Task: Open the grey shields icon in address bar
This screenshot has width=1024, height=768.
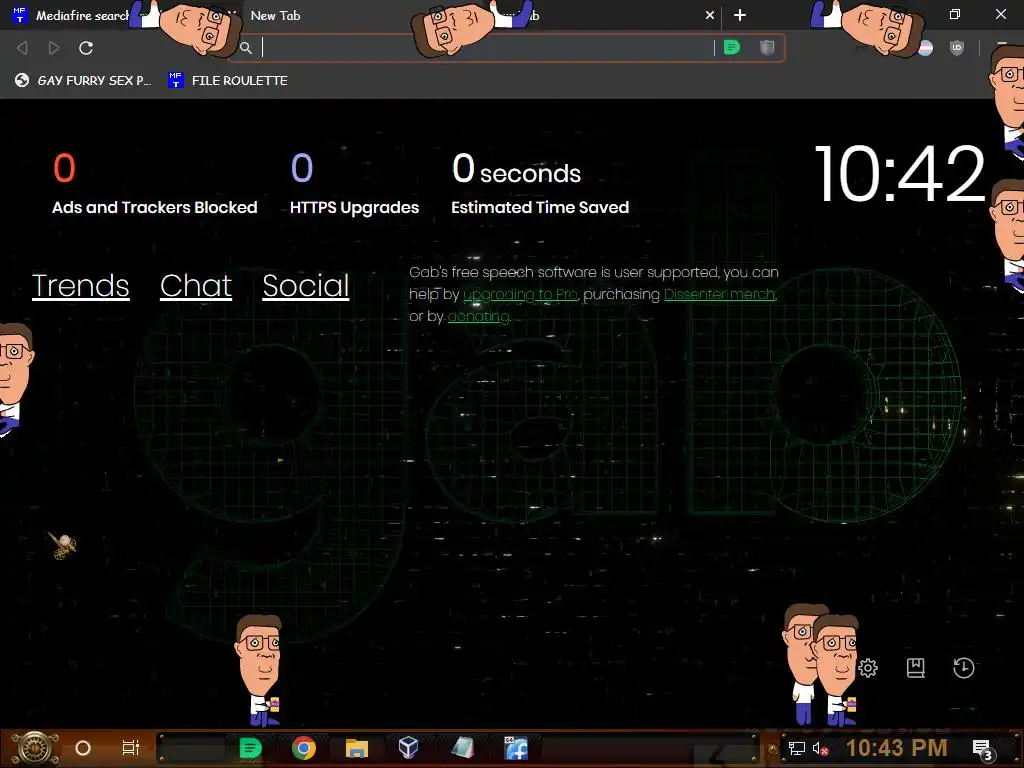Action: click(767, 48)
